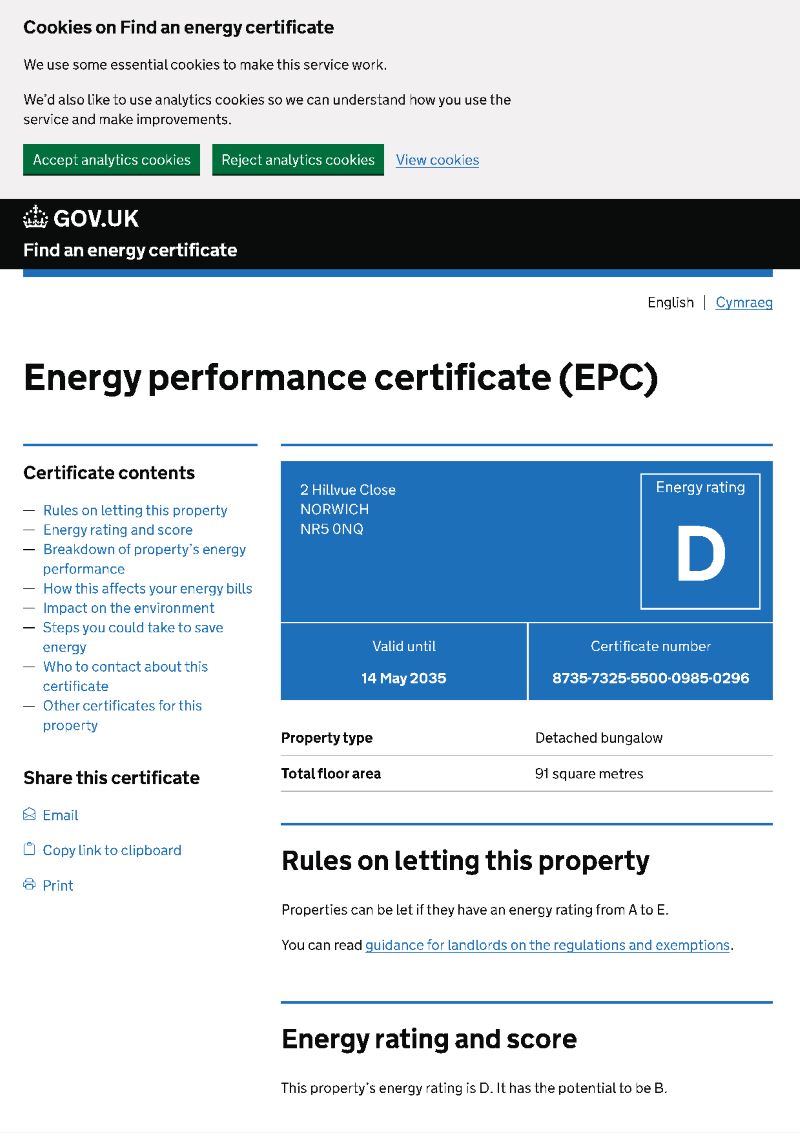Open Who to contact about this certificate
This screenshot has height=1133, width=800.
coord(125,667)
